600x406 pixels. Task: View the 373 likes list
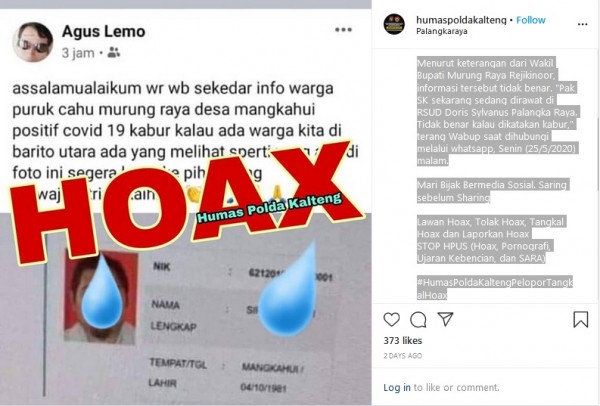point(403,341)
